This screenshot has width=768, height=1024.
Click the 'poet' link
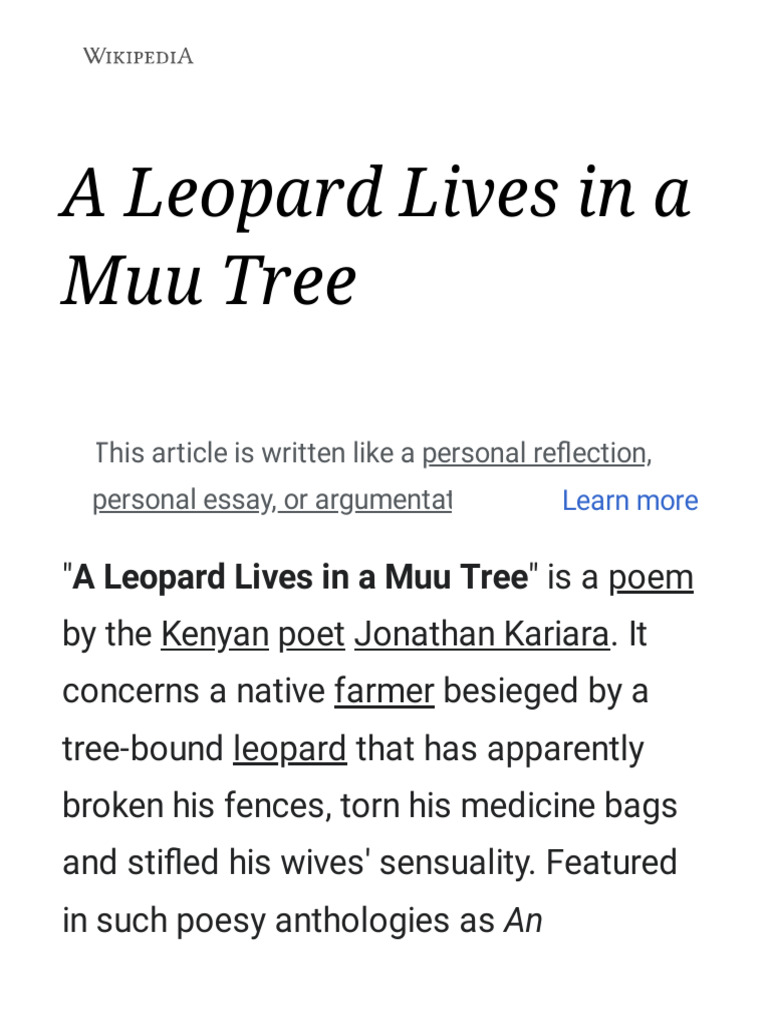pyautogui.click(x=312, y=634)
